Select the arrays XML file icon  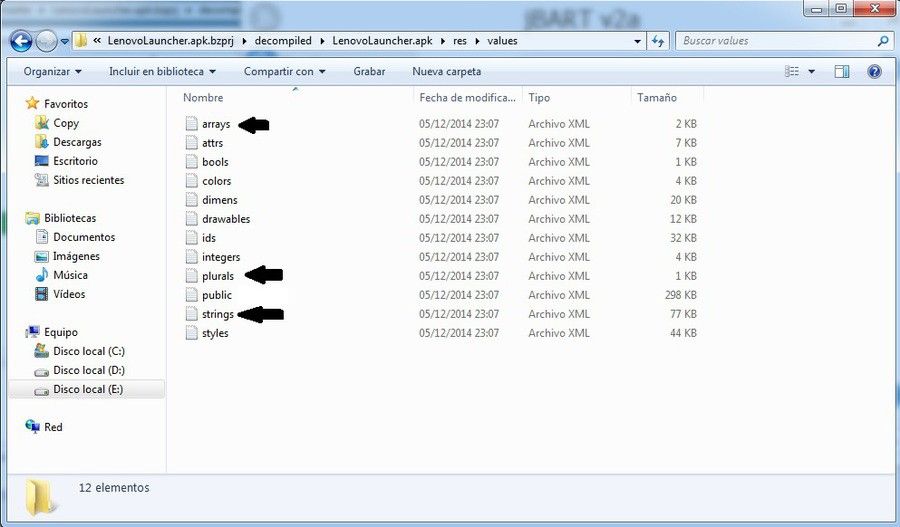tap(191, 123)
